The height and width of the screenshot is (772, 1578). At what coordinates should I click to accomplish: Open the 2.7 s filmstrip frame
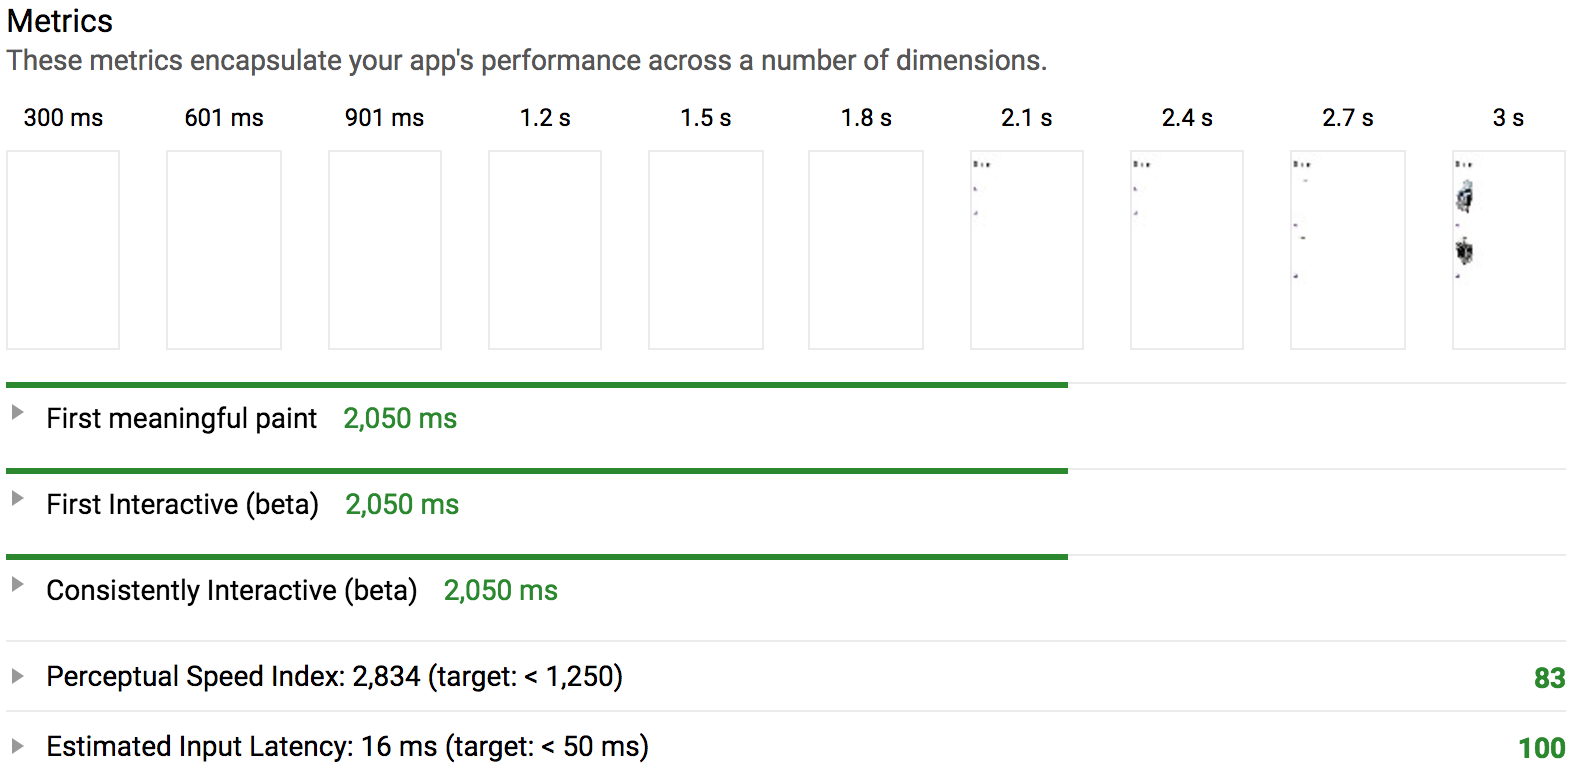click(x=1348, y=250)
